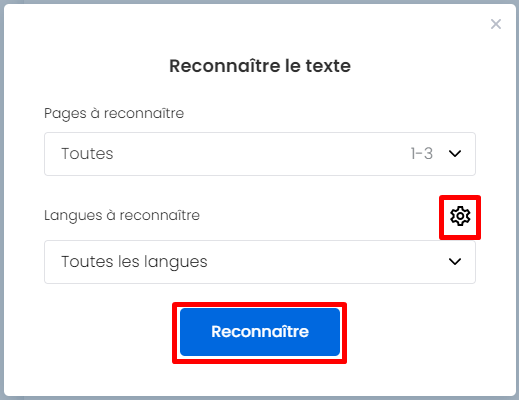Open the language settings gear icon
The image size is (519, 400).
460,216
